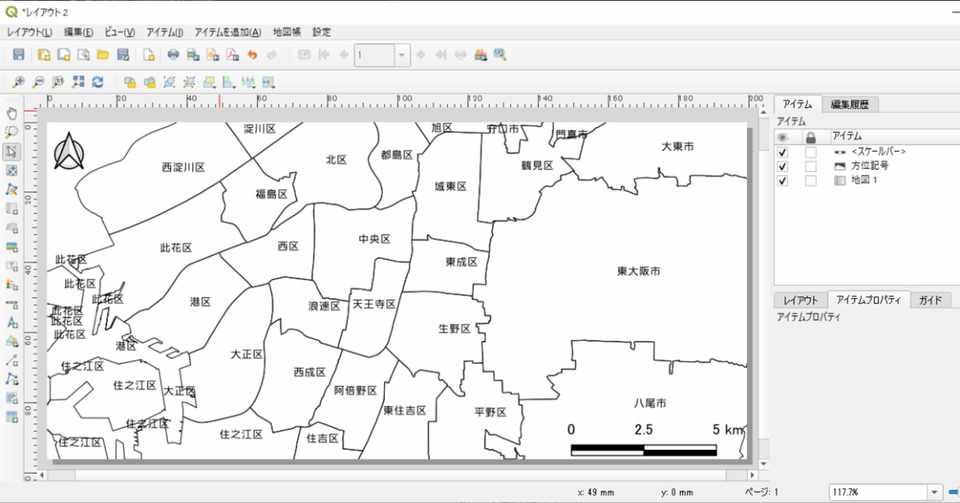The height and width of the screenshot is (503, 960).
Task: Switch to the ガイド tab
Action: pyautogui.click(x=931, y=300)
